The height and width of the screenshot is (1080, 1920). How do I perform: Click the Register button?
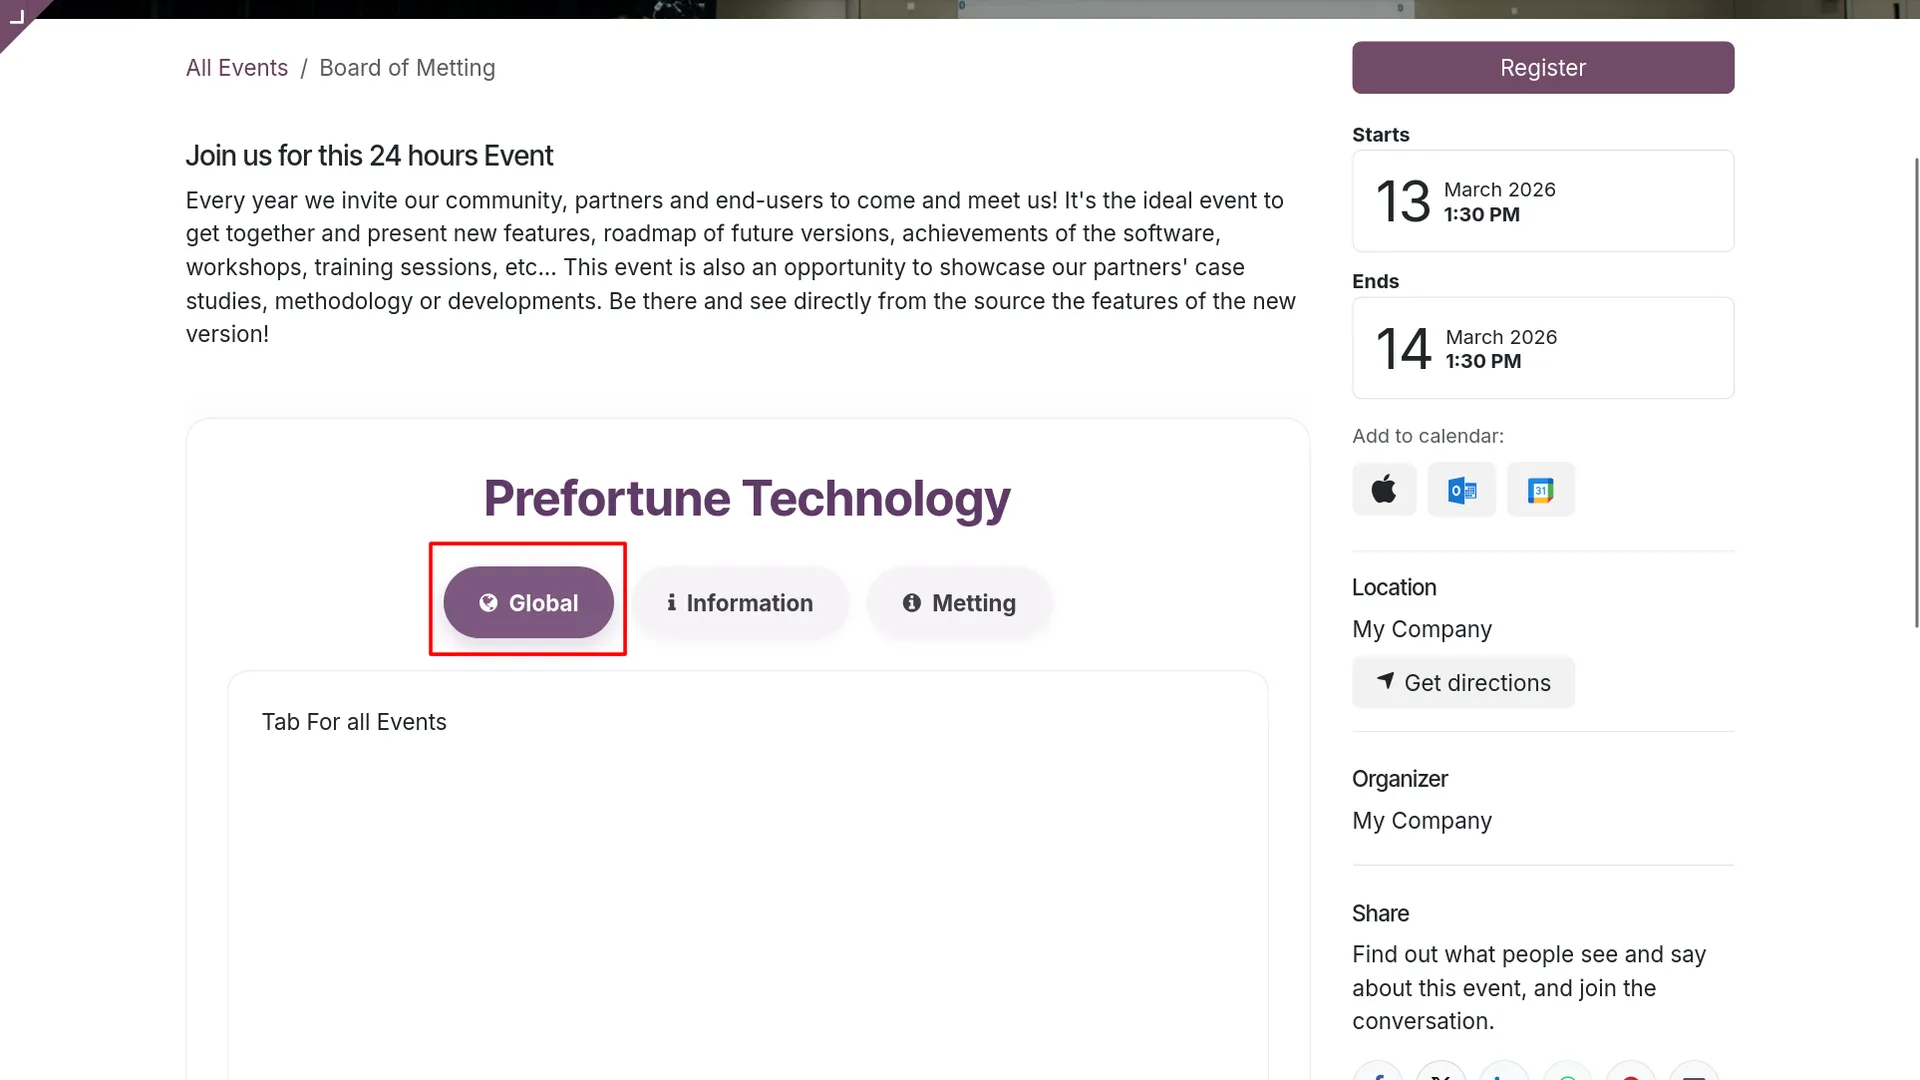tap(1543, 67)
